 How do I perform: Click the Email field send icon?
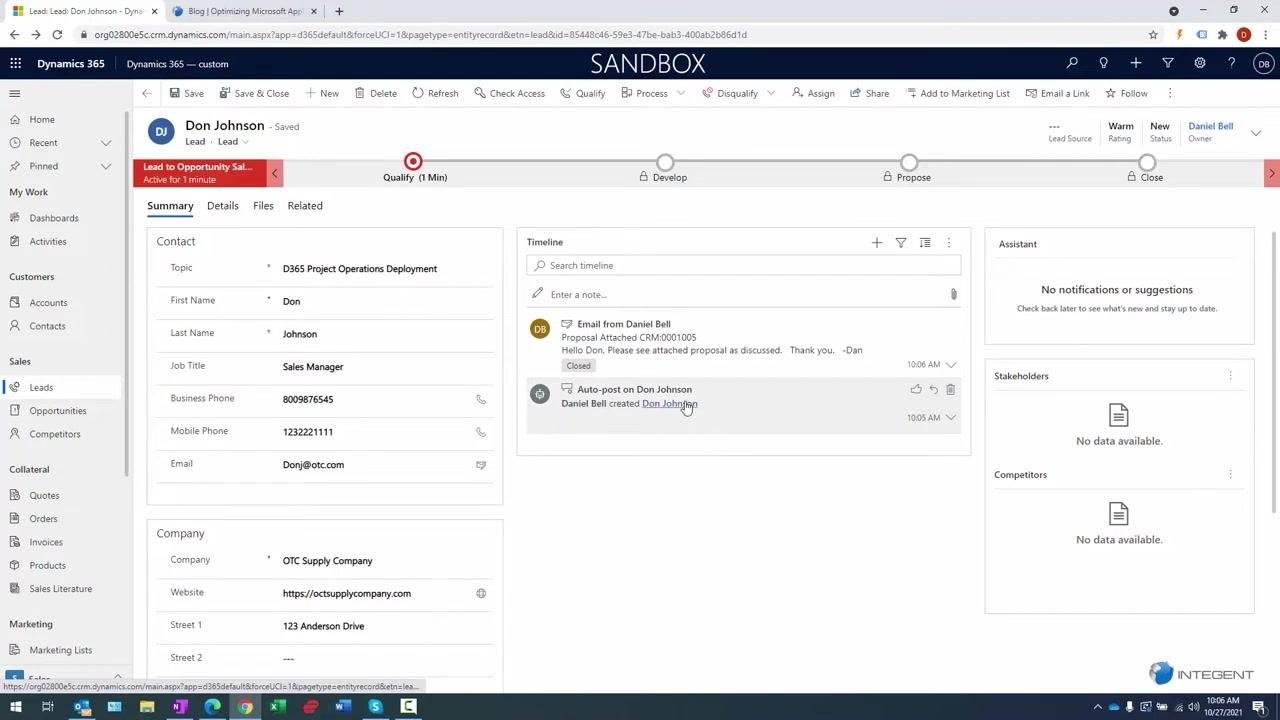[x=481, y=465]
